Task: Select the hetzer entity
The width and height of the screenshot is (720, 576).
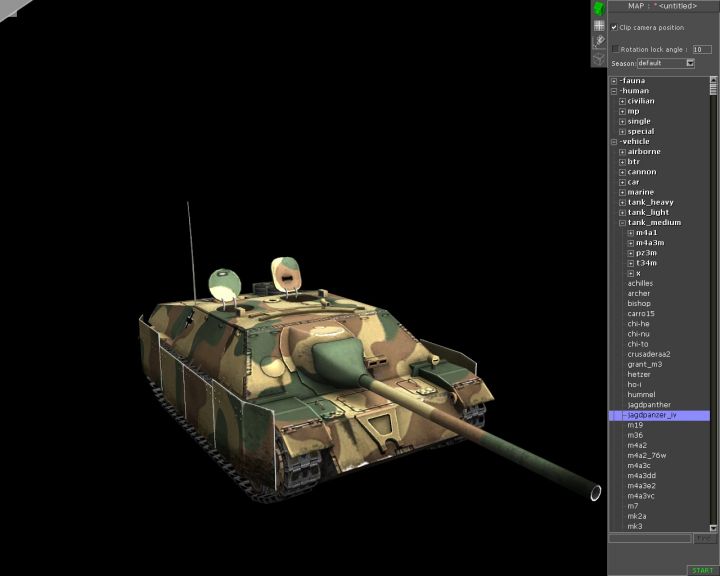Action: 639,375
